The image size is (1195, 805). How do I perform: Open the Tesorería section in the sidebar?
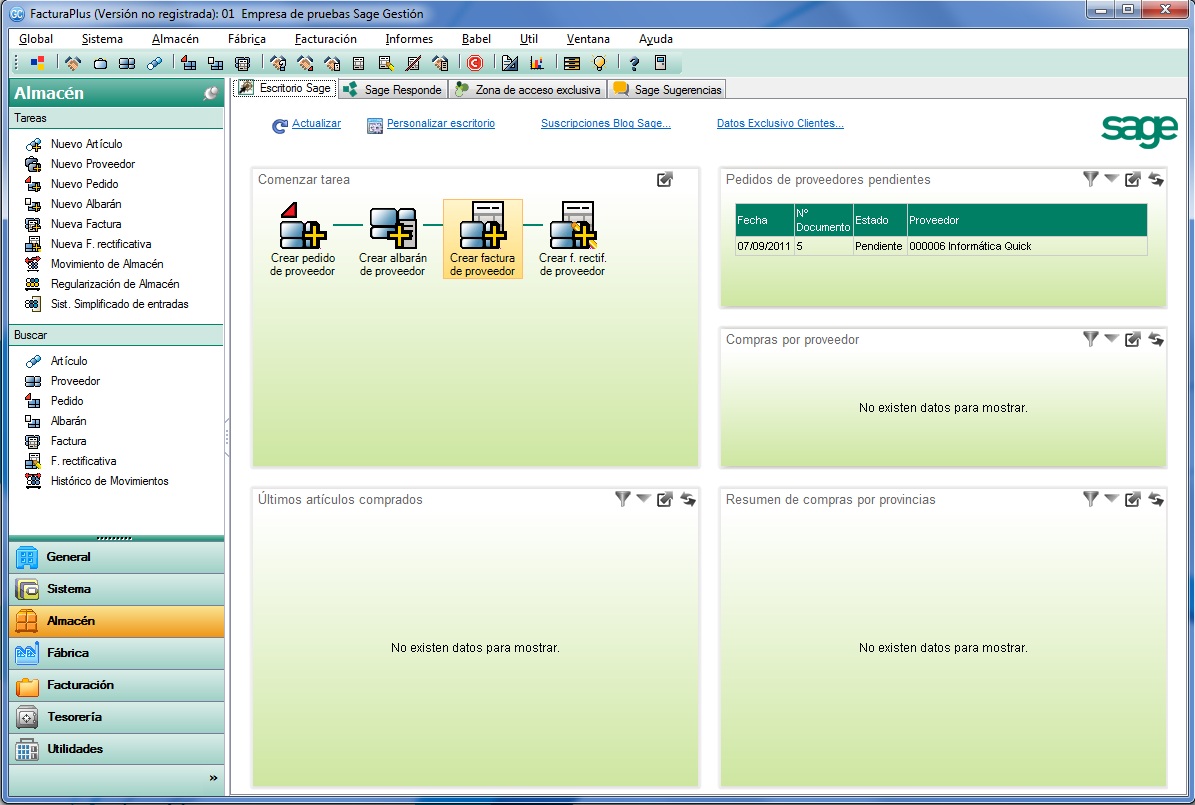tap(117, 717)
